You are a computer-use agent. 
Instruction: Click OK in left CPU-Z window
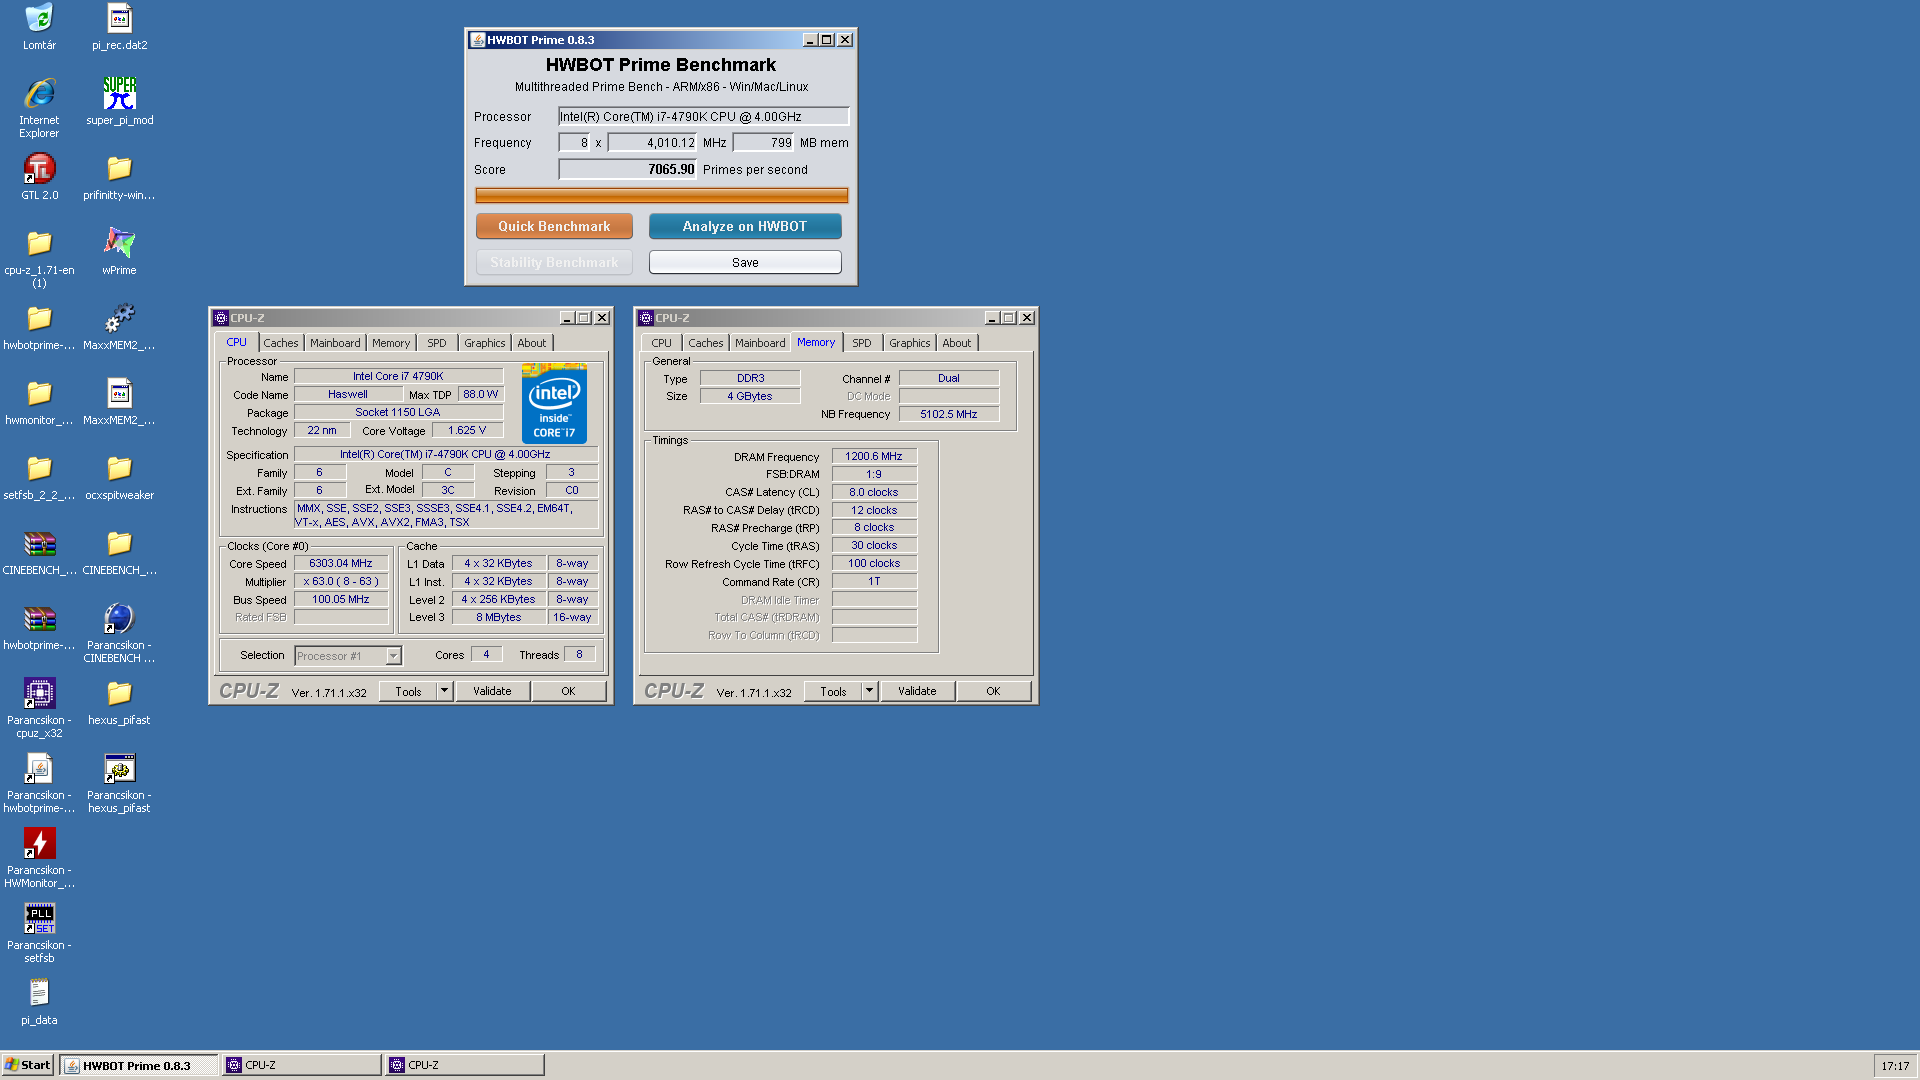coord(568,691)
